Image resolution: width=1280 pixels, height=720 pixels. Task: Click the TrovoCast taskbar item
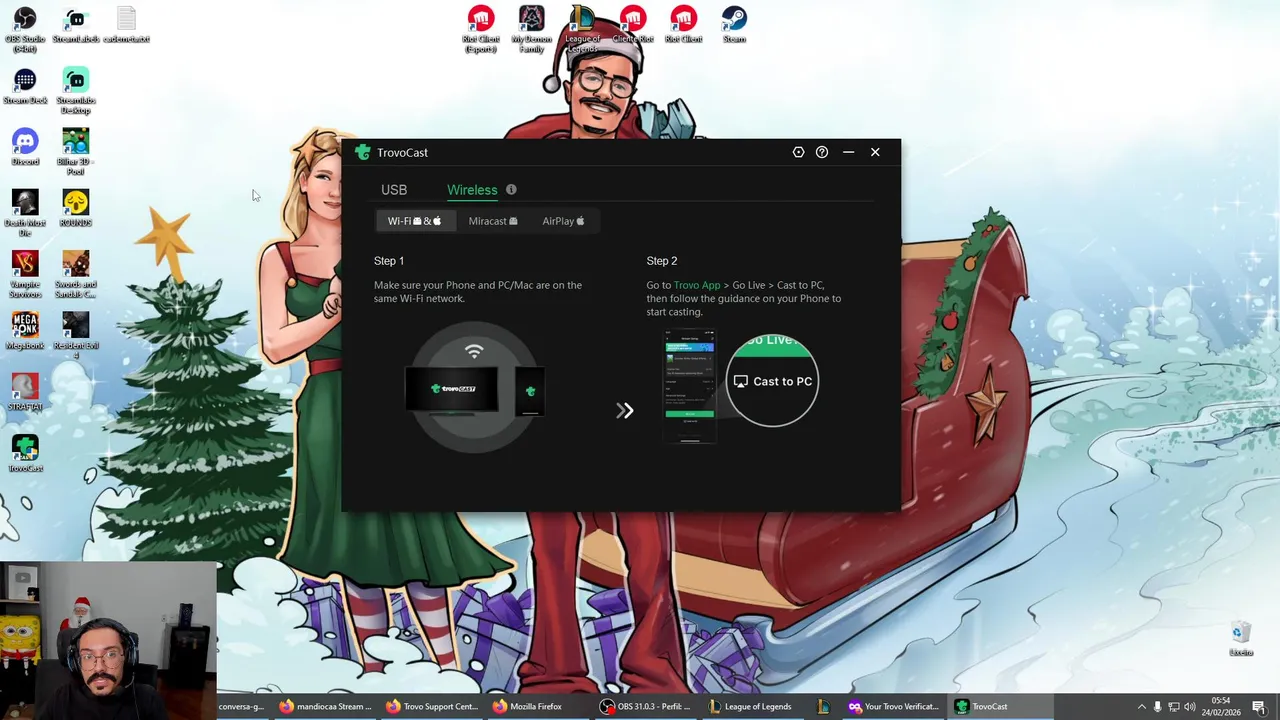tap(998, 706)
